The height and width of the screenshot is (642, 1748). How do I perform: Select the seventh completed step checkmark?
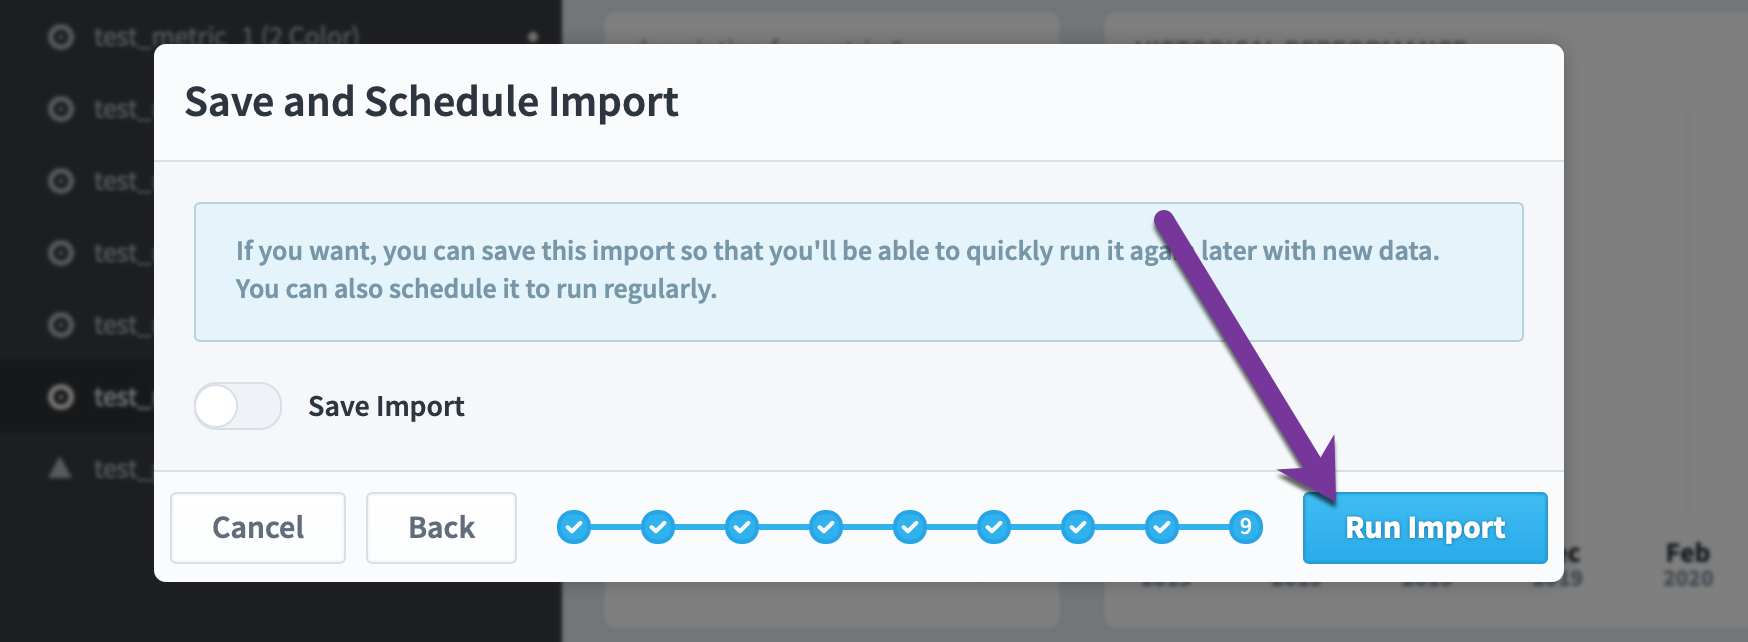[x=1078, y=527]
